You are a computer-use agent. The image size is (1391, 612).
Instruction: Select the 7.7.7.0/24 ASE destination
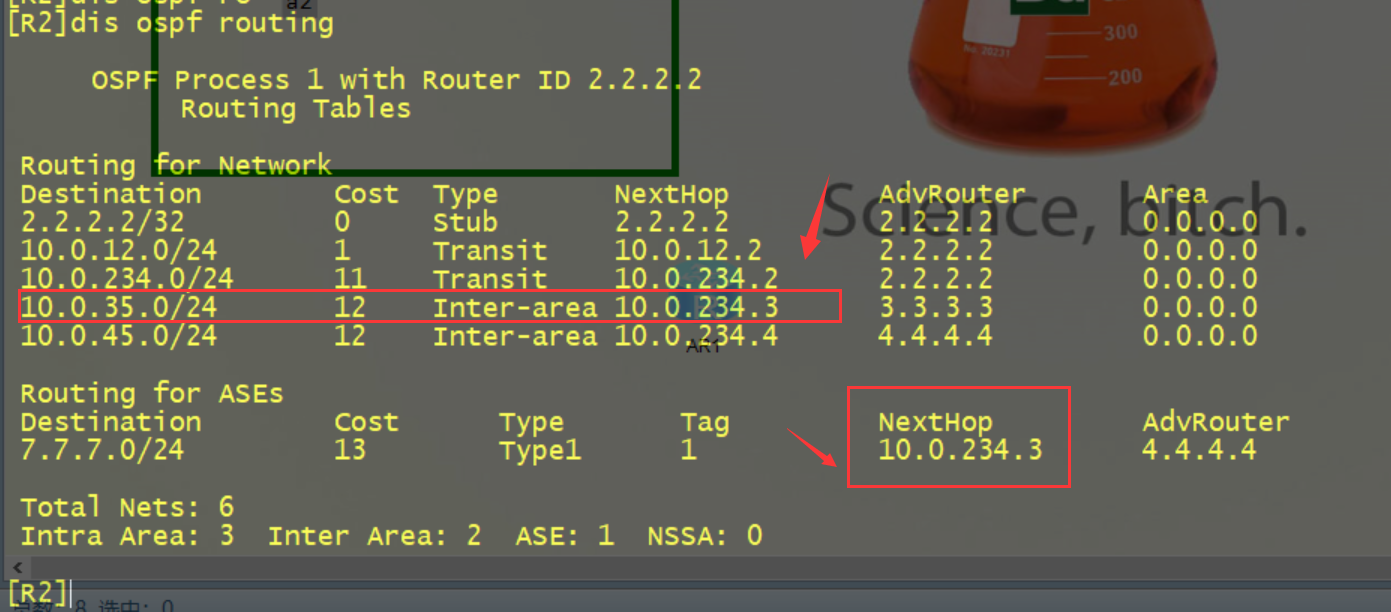click(100, 450)
